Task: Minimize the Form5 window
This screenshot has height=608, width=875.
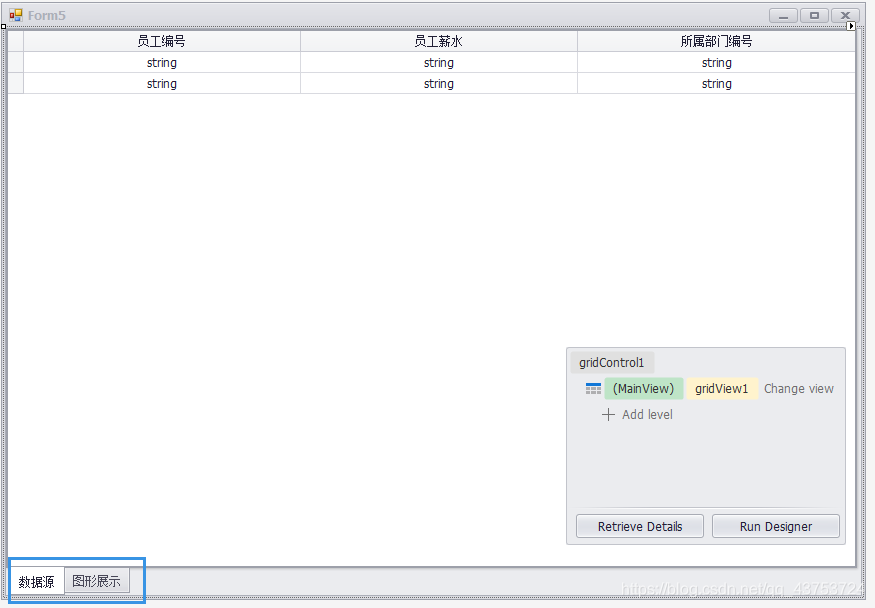Action: [x=783, y=16]
